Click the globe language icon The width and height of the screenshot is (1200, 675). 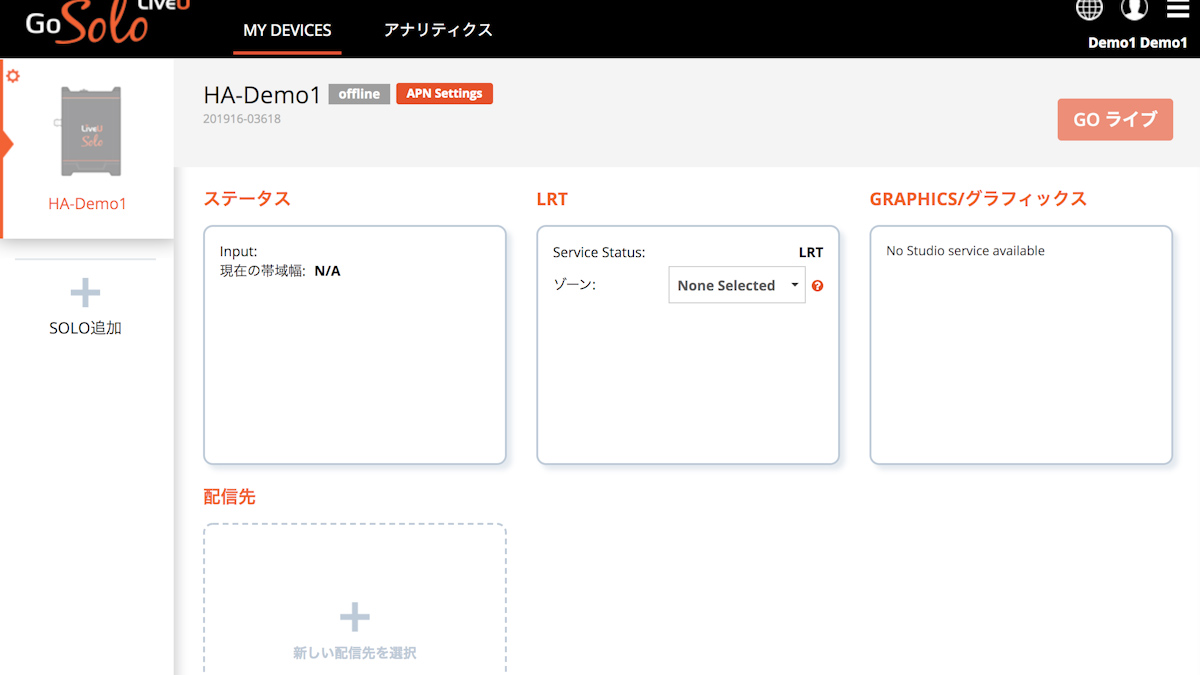pyautogui.click(x=1089, y=9)
